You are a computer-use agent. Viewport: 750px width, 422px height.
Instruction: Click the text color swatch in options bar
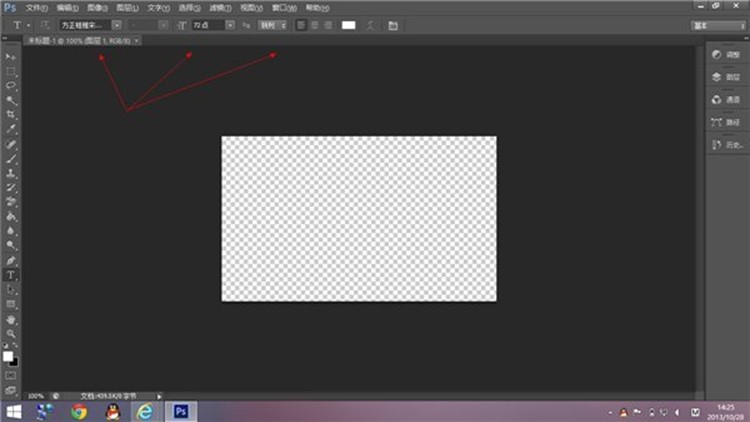348,24
